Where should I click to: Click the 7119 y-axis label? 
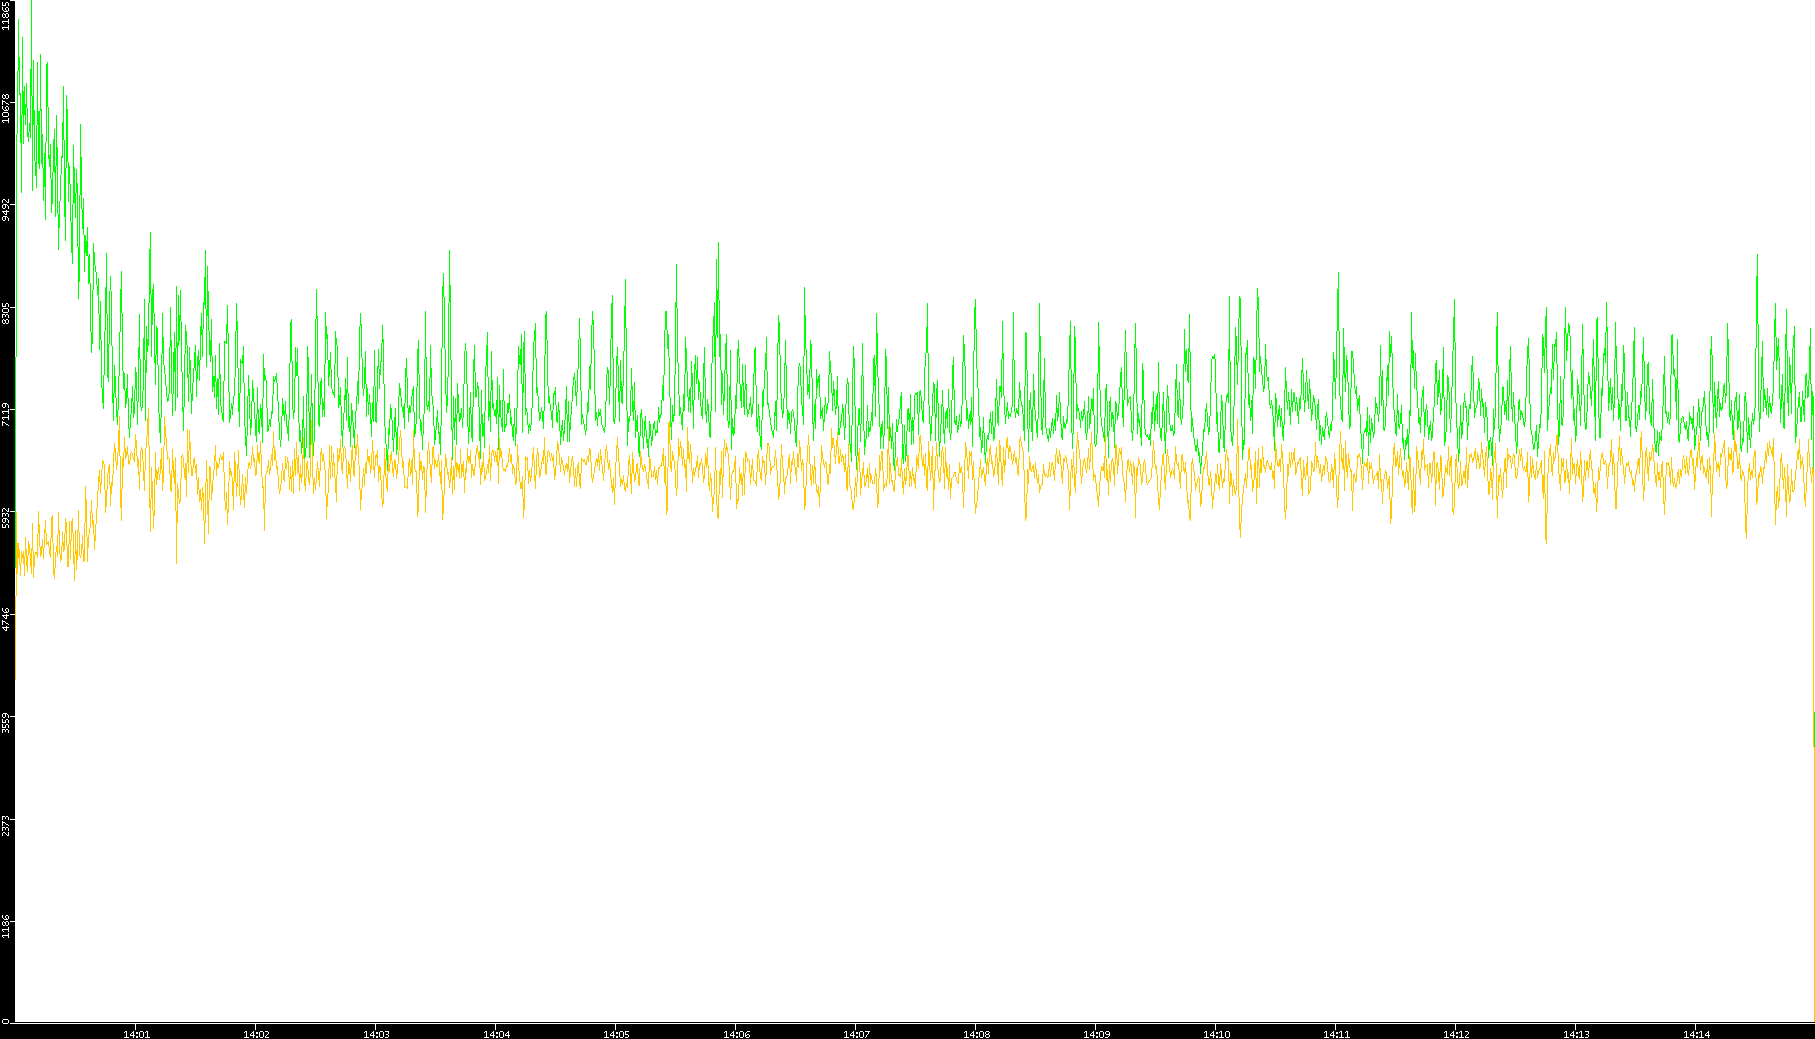(x=6, y=414)
